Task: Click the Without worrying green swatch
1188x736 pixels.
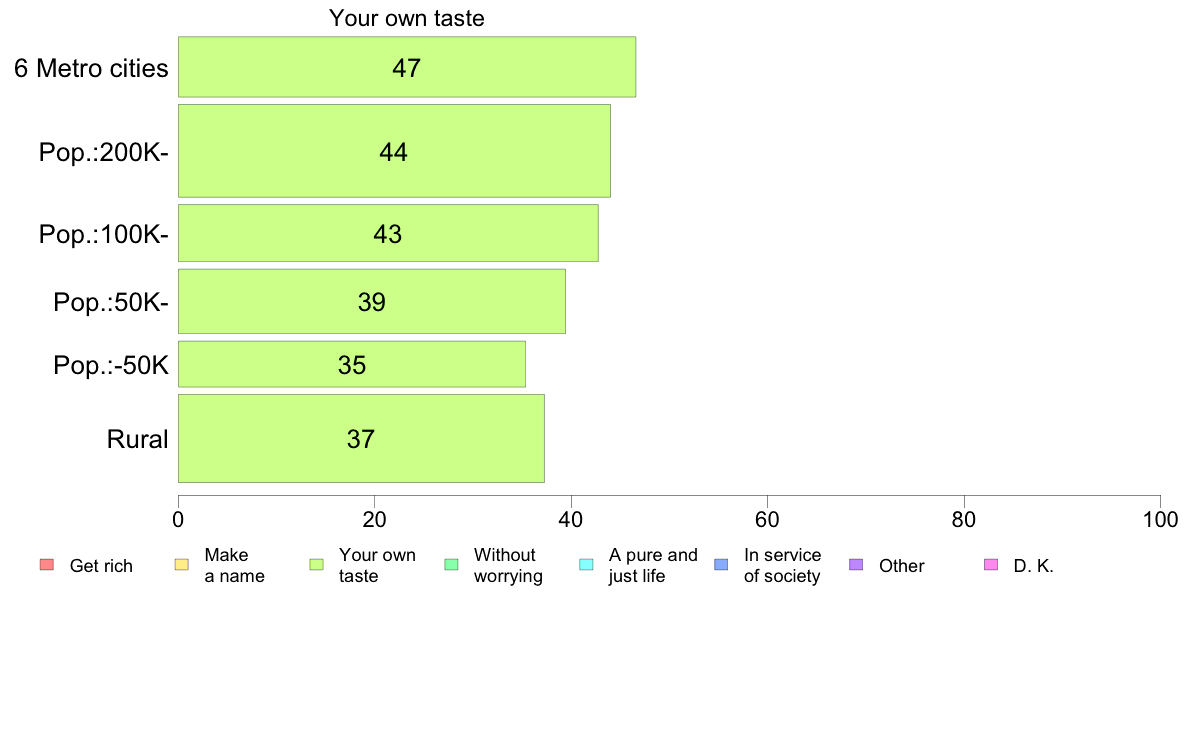Action: click(x=452, y=565)
